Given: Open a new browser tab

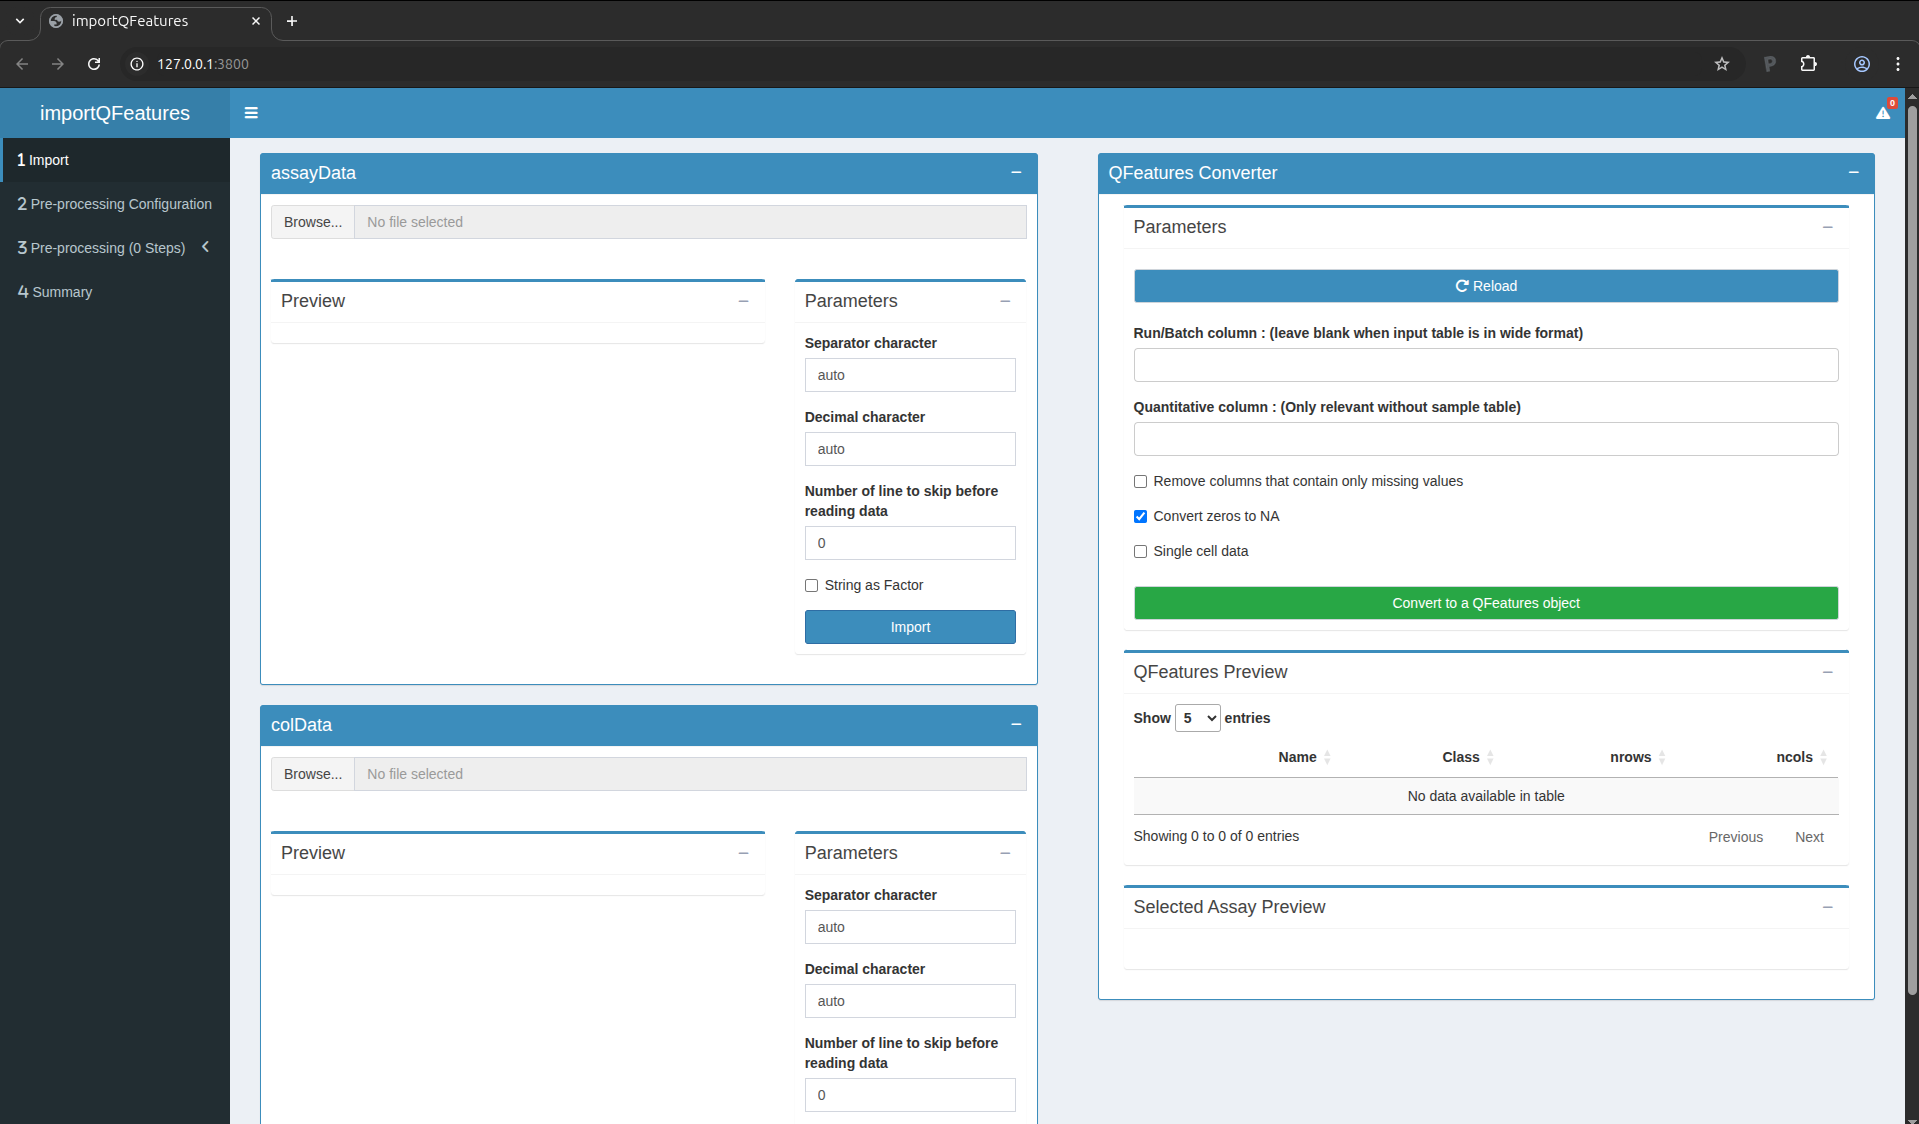Looking at the screenshot, I should pyautogui.click(x=292, y=21).
